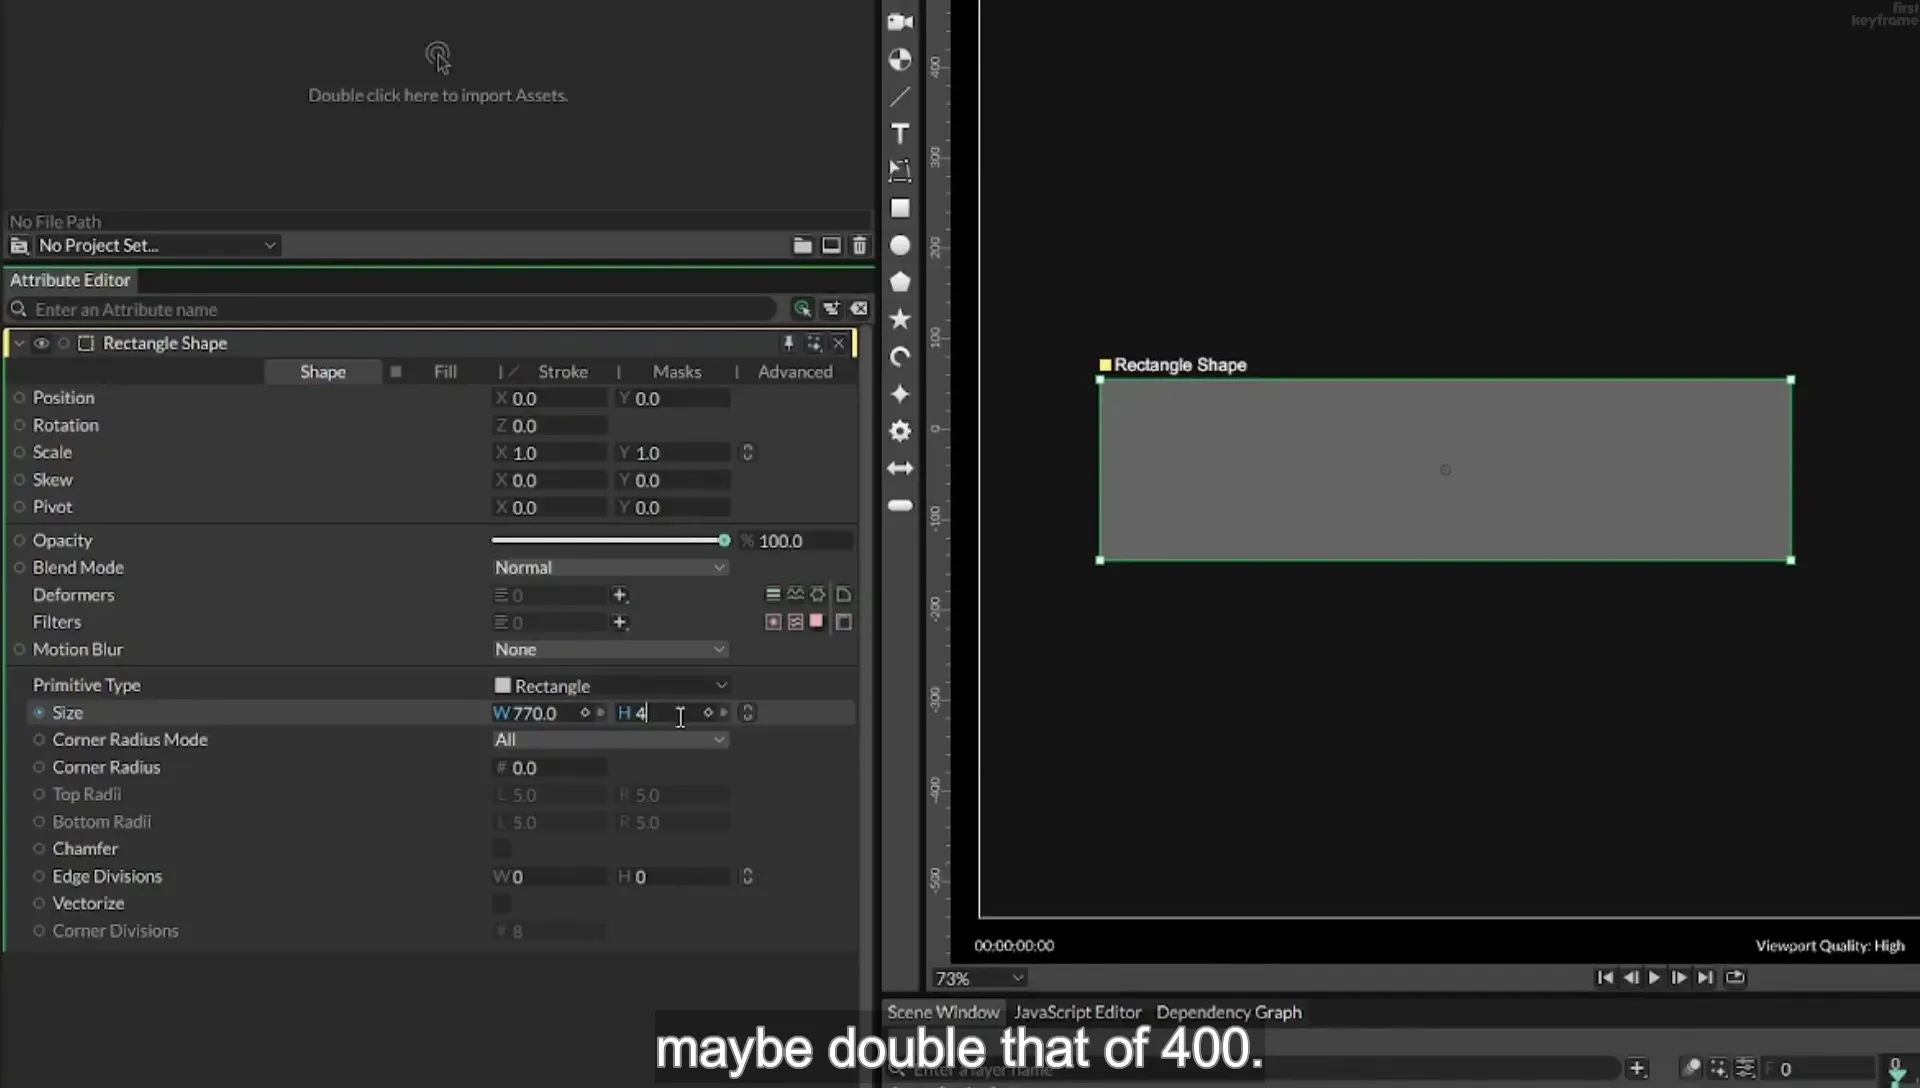Image resolution: width=1920 pixels, height=1088 pixels.
Task: Switch to the Stroke tab
Action: click(x=563, y=371)
